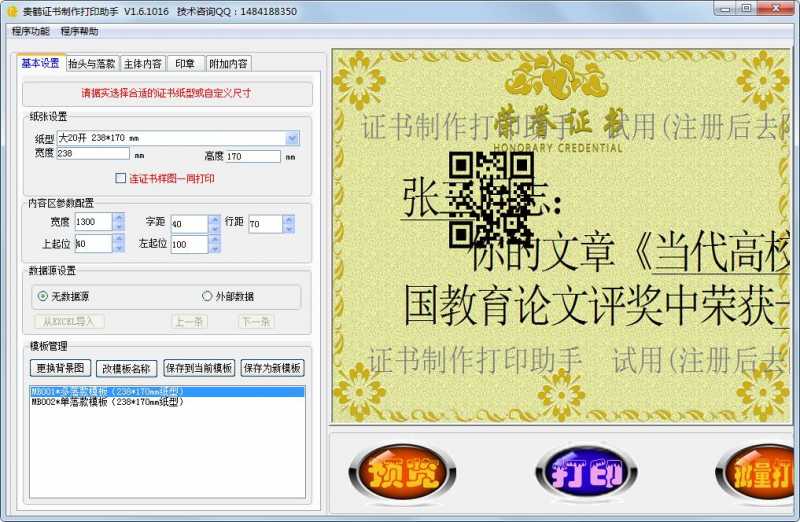The width and height of the screenshot is (800, 522).
Task: Increase the 左起位 left offset value
Action: point(215,240)
